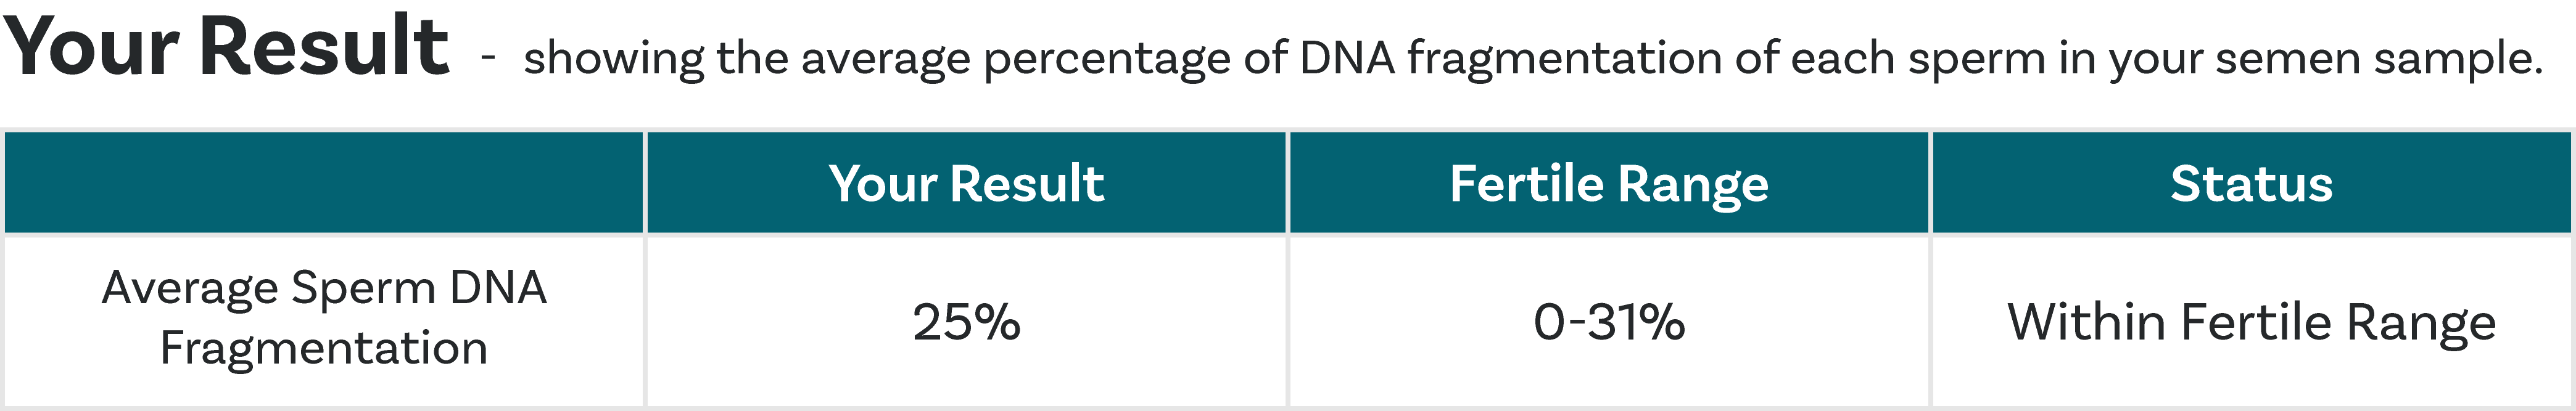This screenshot has width=2576, height=411.
Task: Click the "Average Sperm DNA" row label line
Action: (323, 288)
